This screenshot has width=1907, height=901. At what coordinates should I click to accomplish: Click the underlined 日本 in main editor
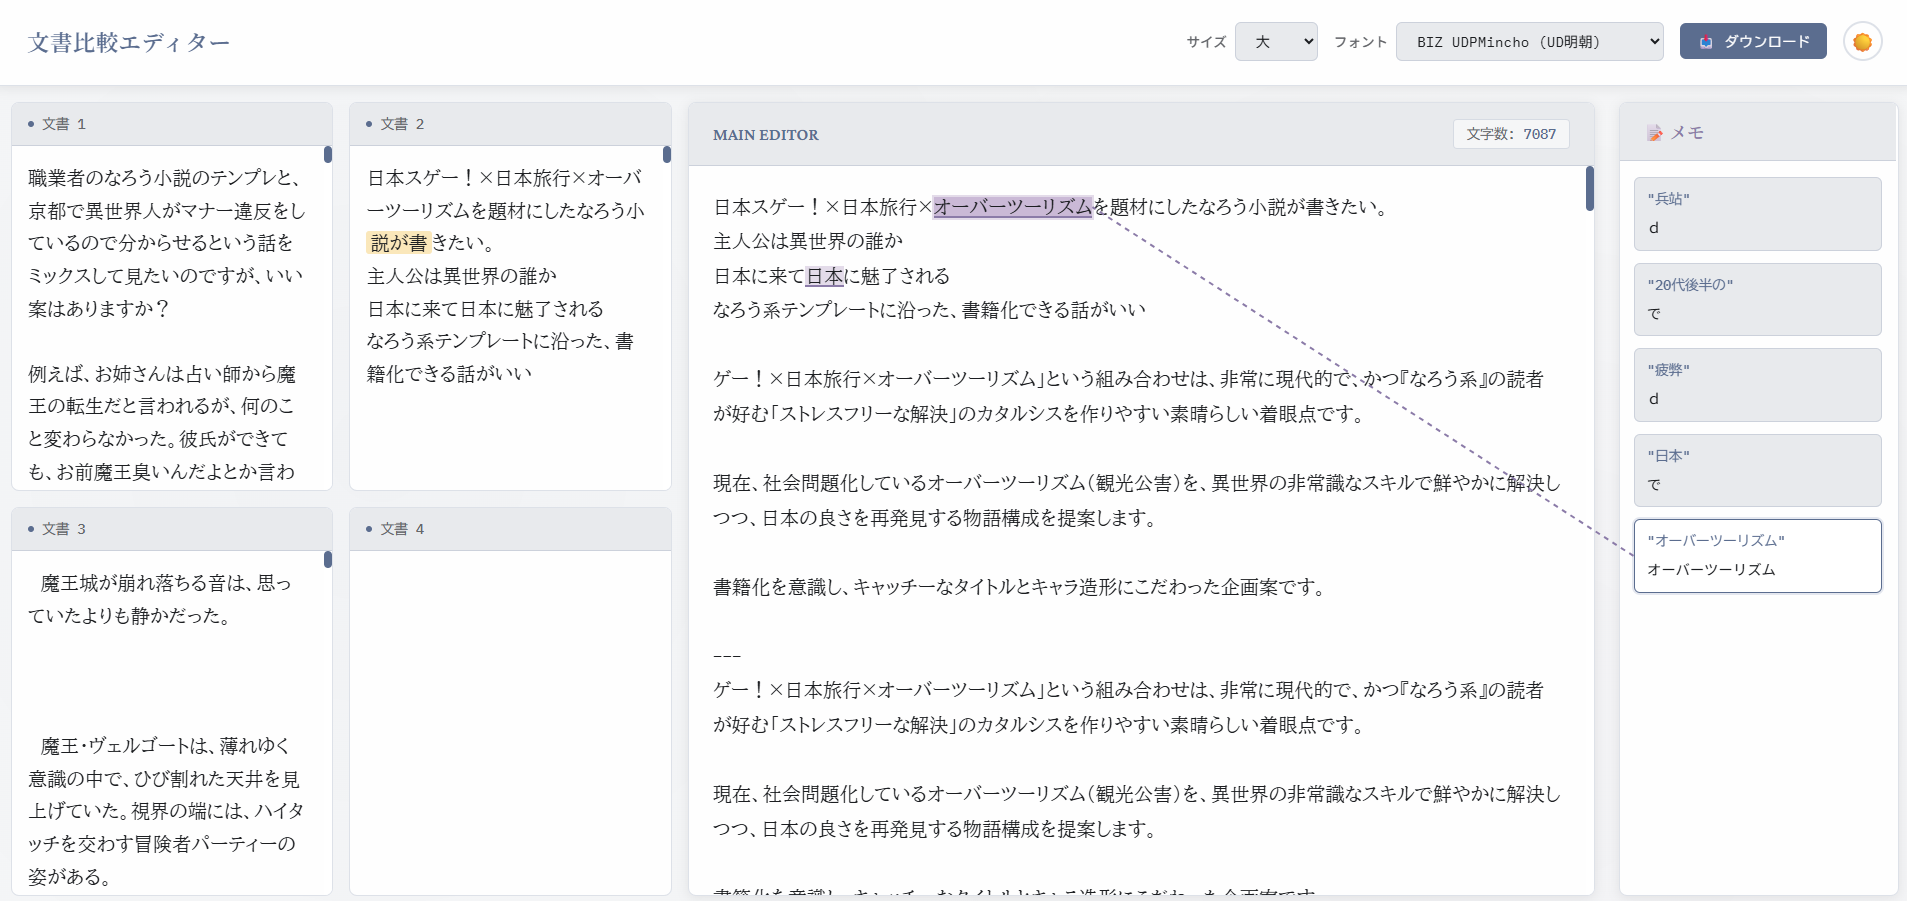click(825, 276)
